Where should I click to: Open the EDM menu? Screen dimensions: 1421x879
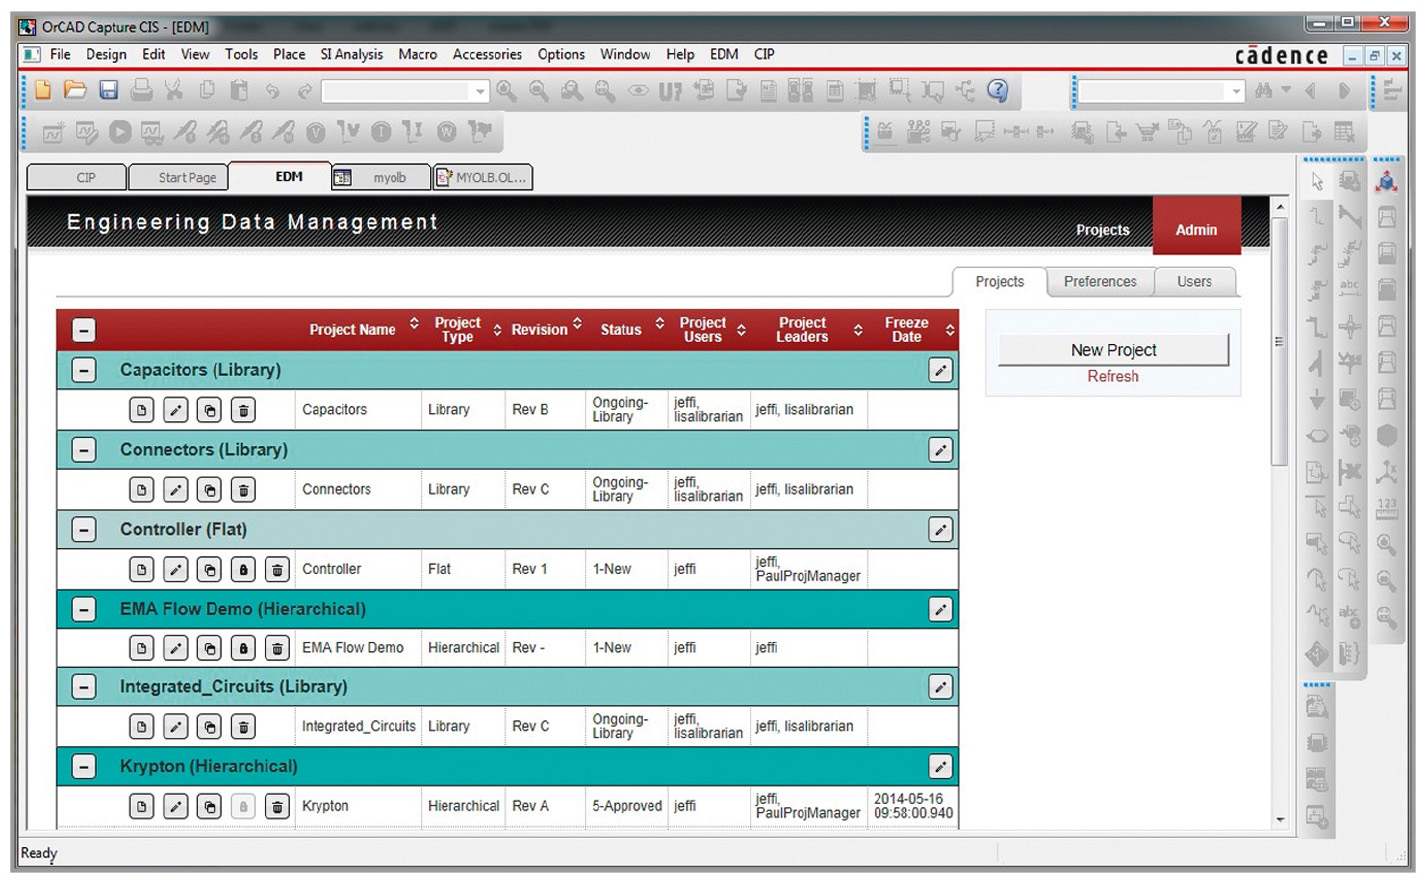click(724, 54)
